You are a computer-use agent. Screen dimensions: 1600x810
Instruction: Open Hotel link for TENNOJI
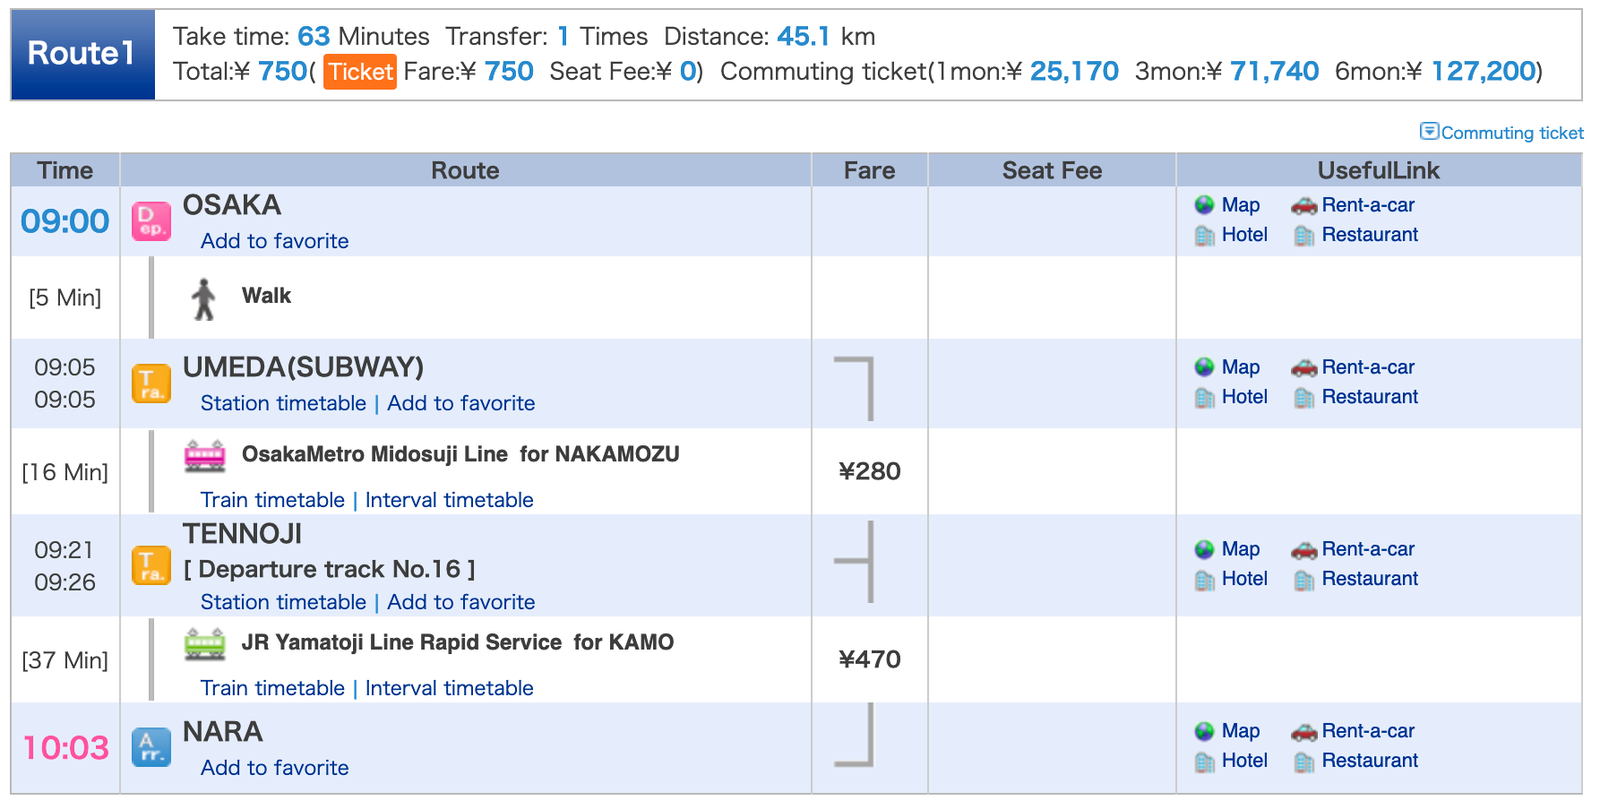pos(1244,579)
